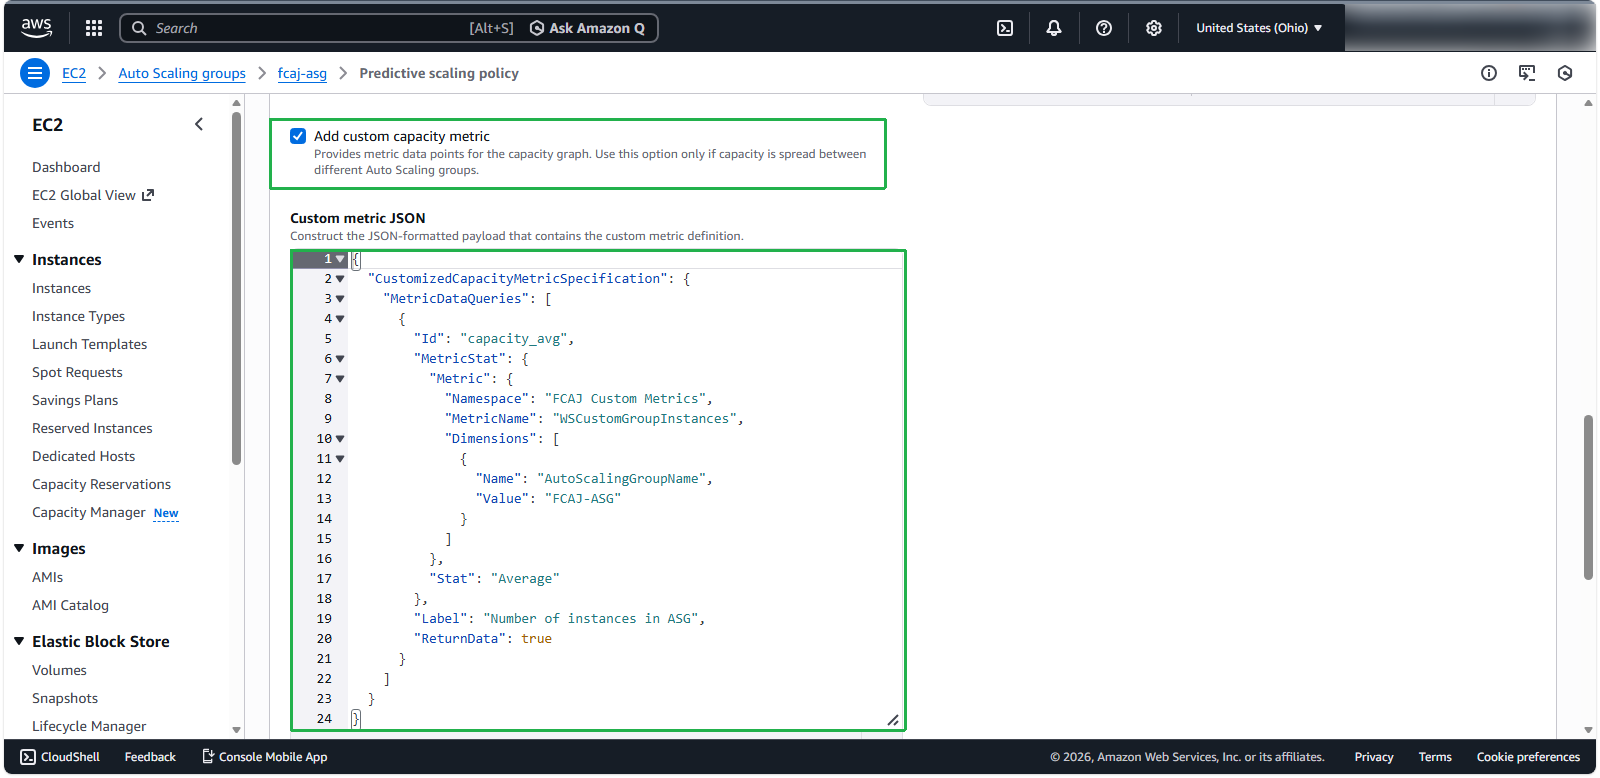
Task: Open EC2 Global View
Action: (x=84, y=195)
